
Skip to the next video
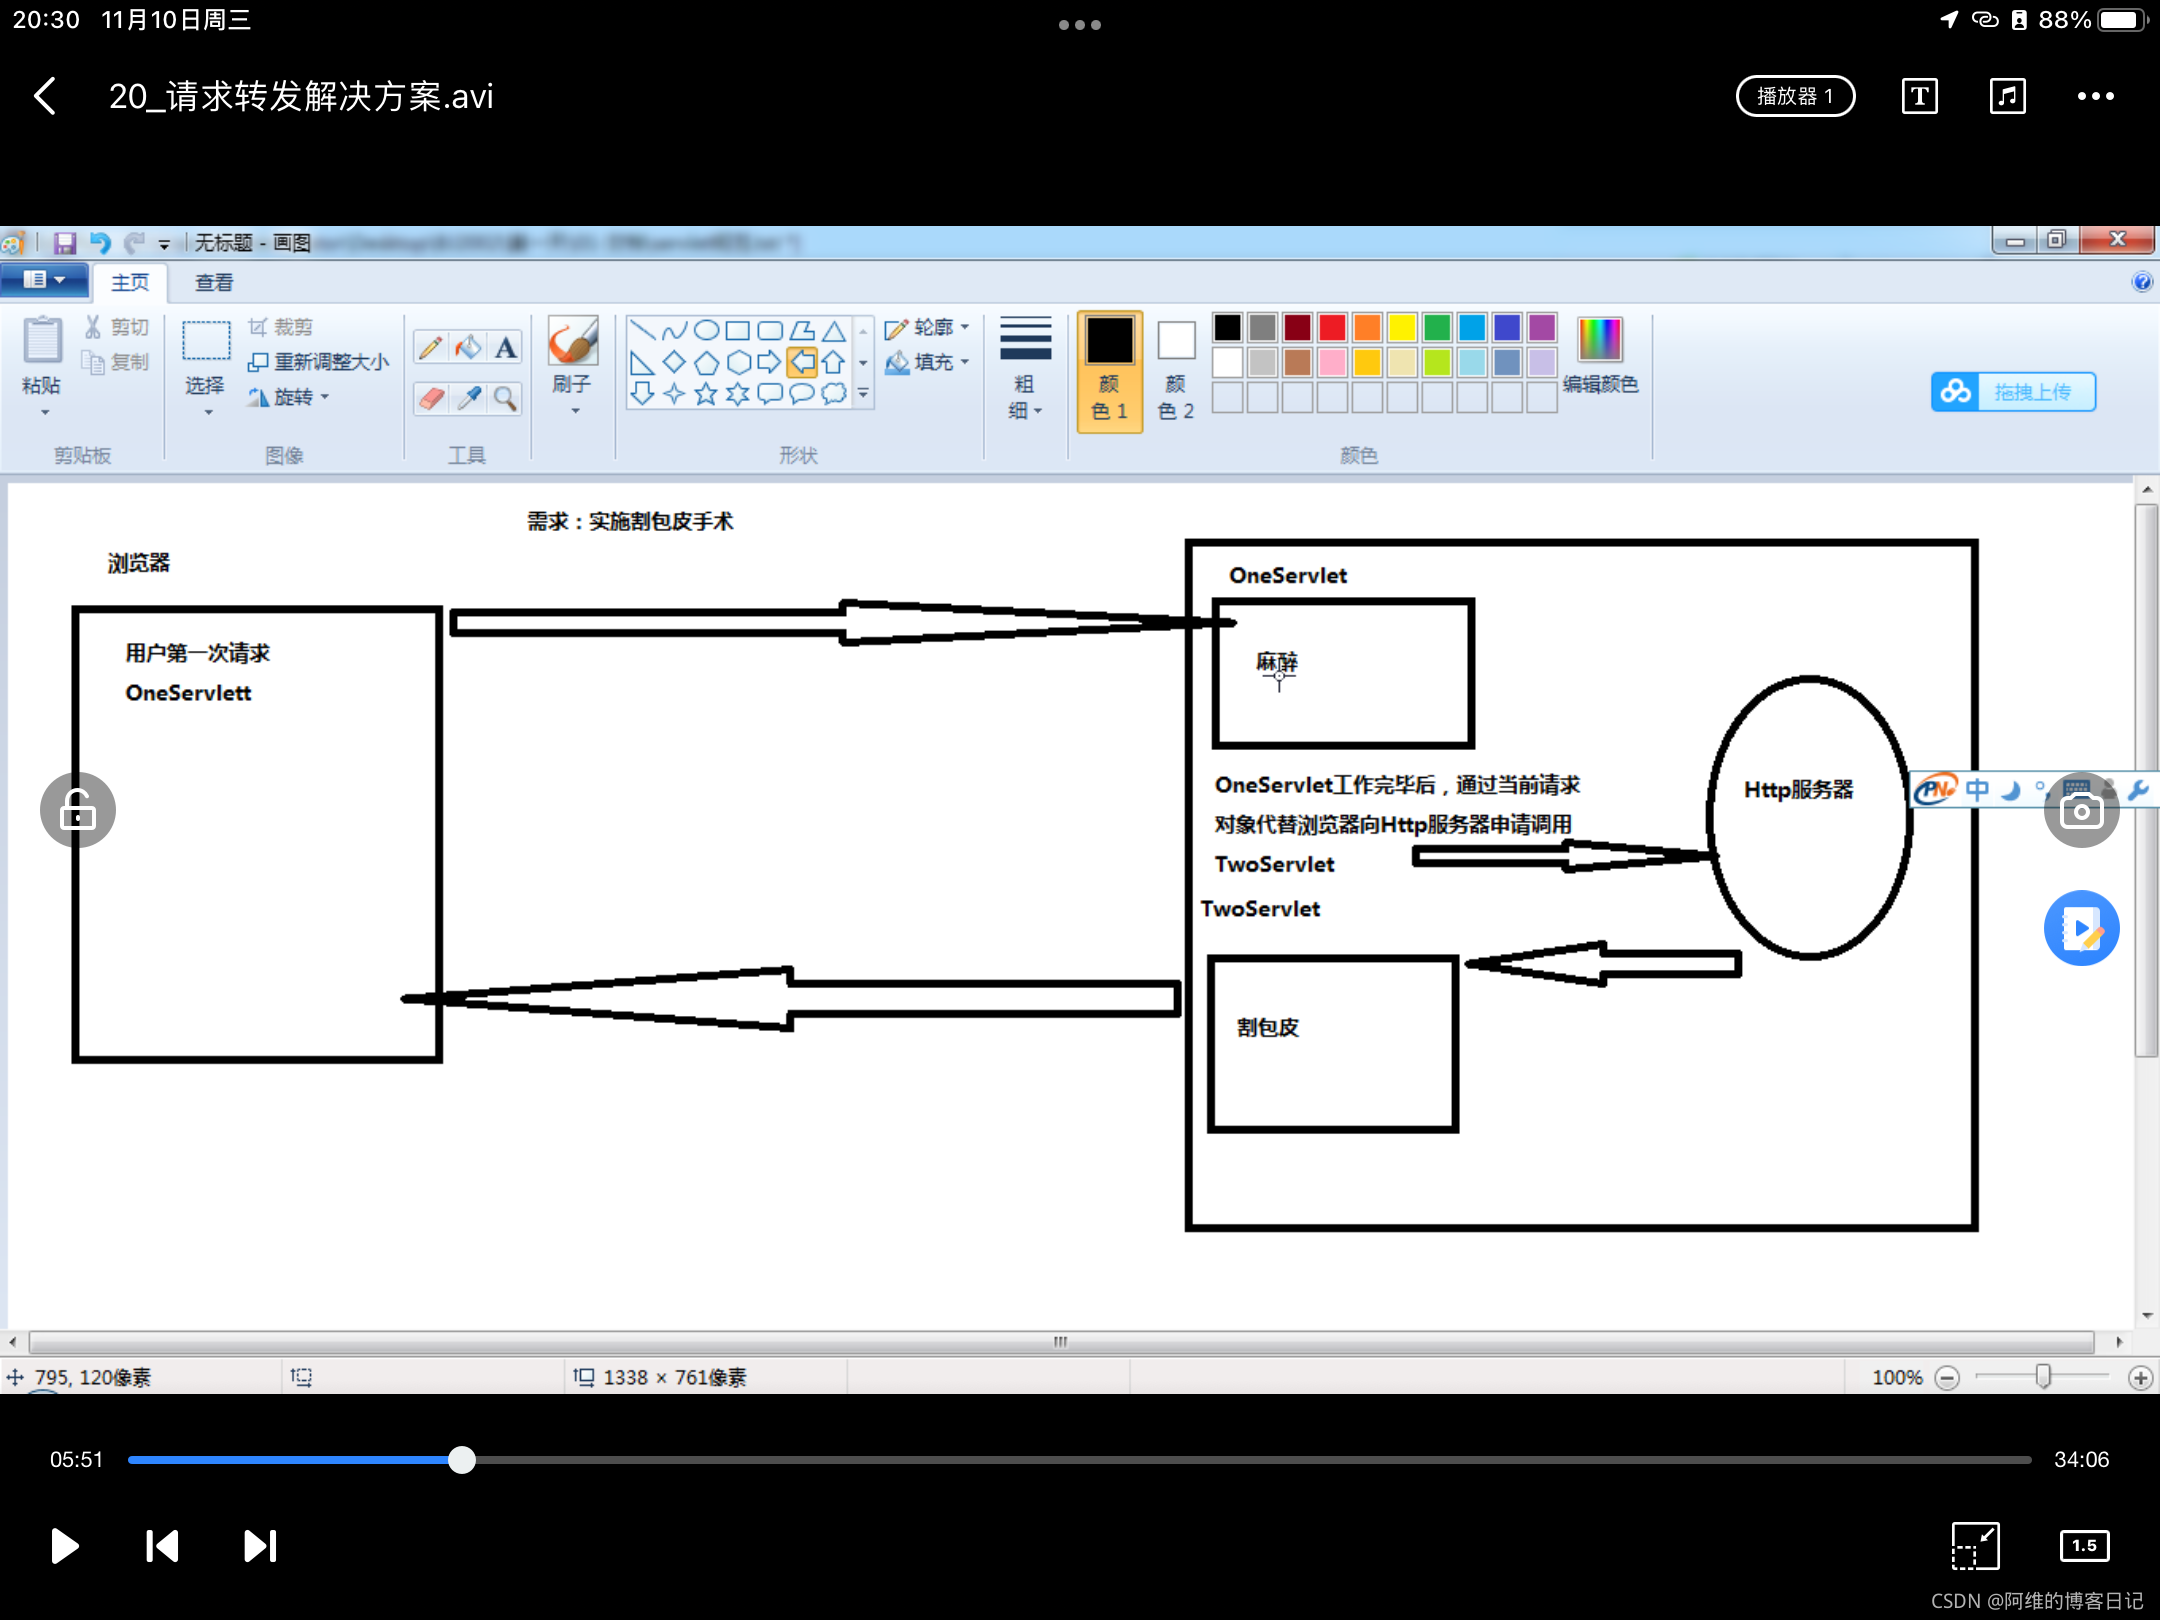point(260,1546)
